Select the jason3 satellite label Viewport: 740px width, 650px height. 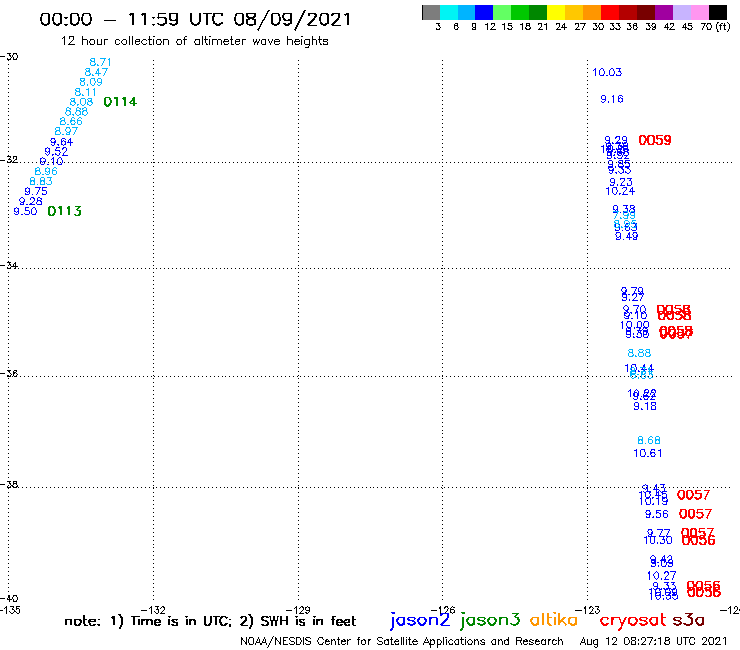[490, 620]
